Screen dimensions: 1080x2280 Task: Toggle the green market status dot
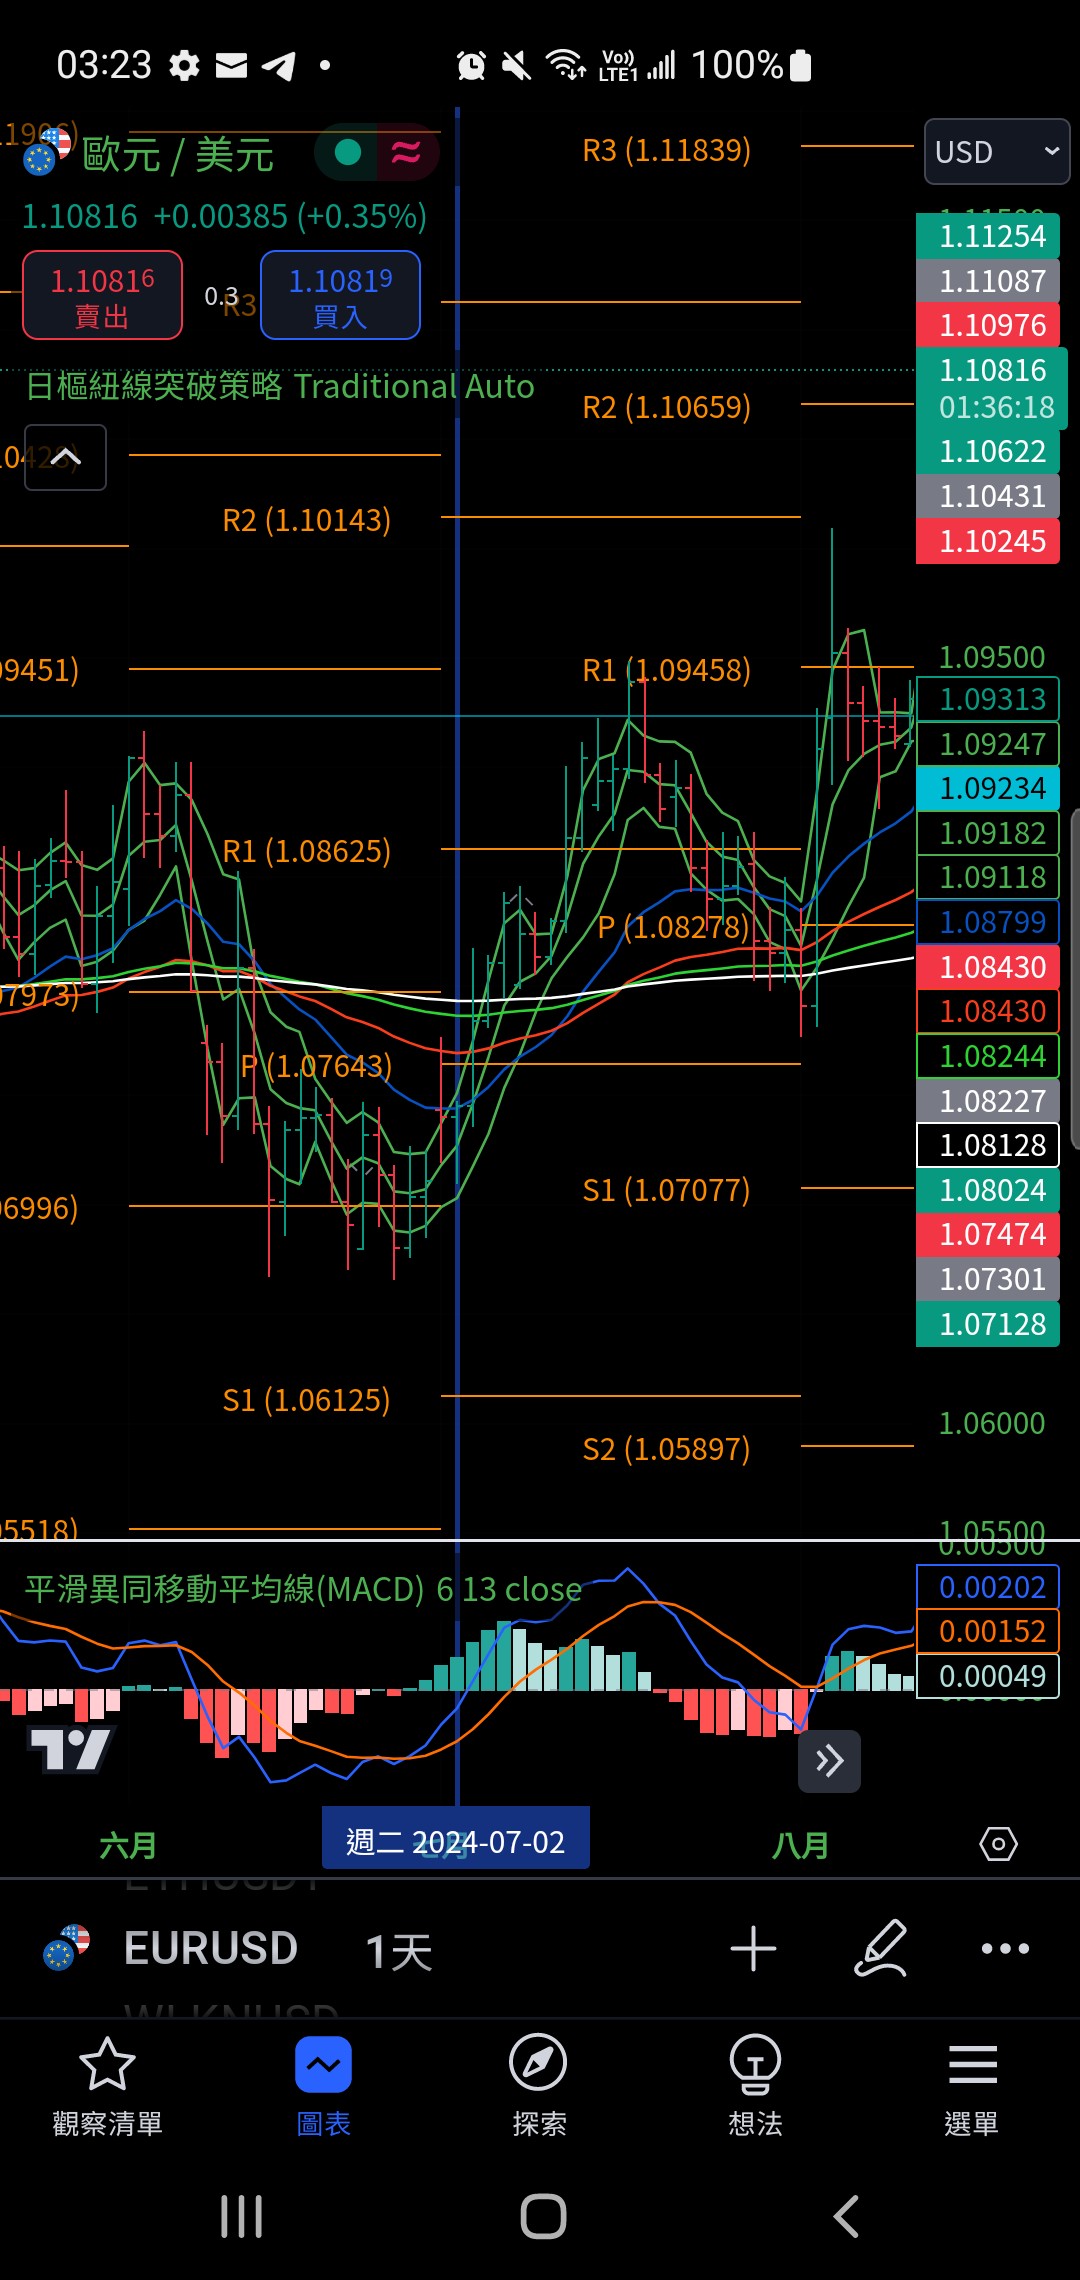[x=348, y=152]
